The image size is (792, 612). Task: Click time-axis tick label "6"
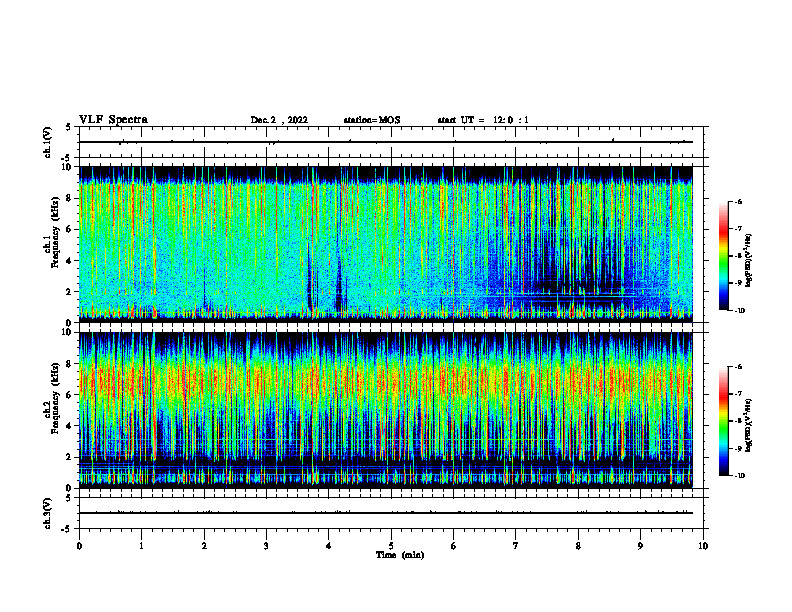click(454, 546)
